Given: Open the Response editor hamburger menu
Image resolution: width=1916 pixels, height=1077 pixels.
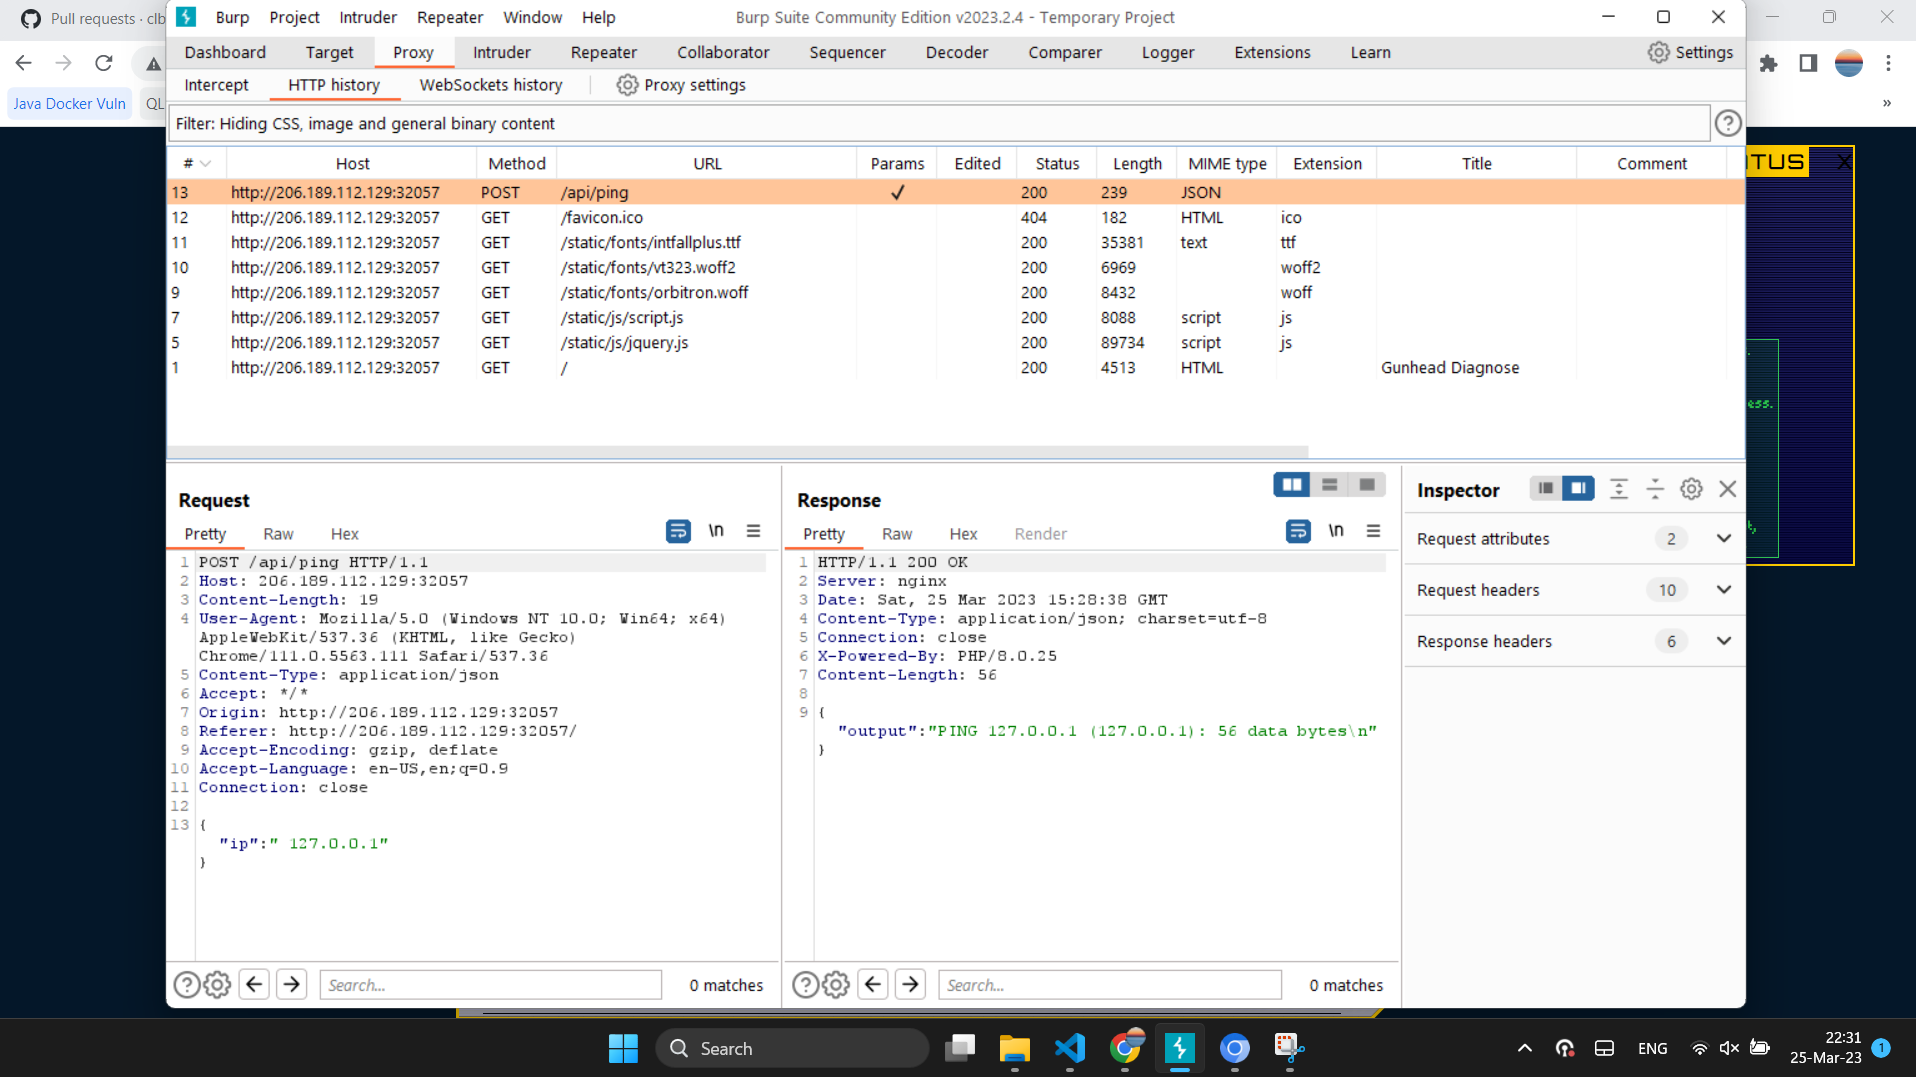Looking at the screenshot, I should coord(1374,531).
